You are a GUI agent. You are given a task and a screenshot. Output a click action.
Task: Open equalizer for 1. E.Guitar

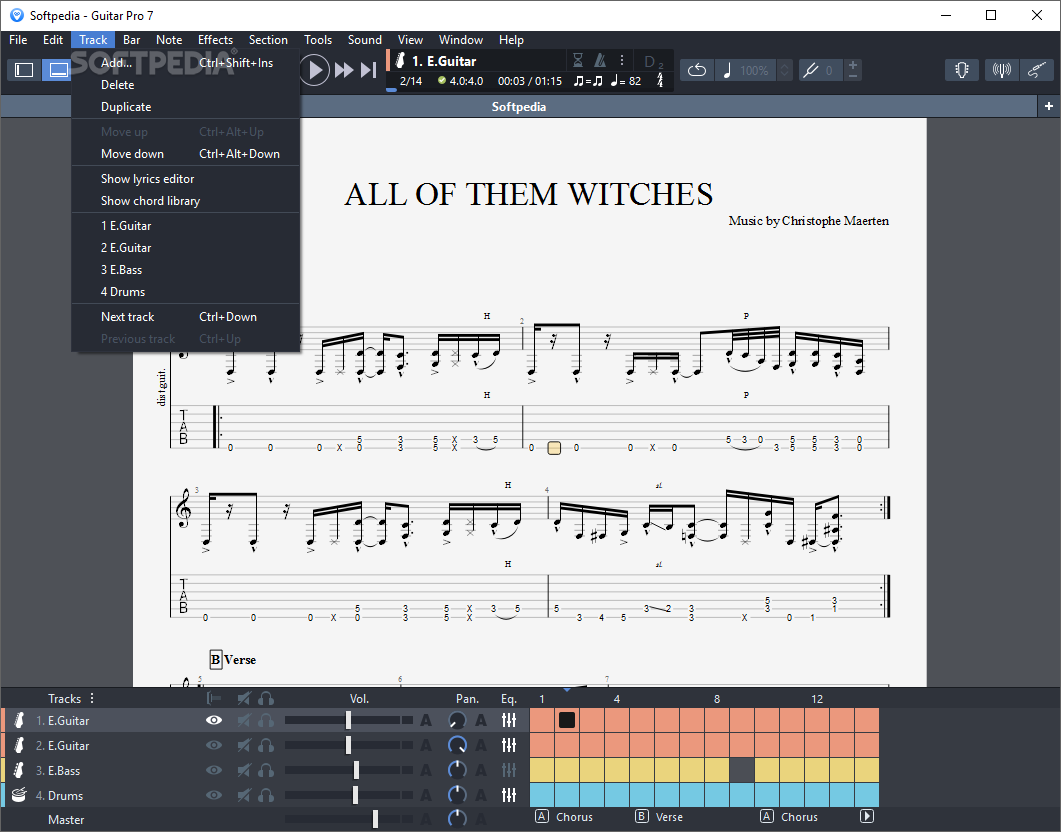(x=509, y=720)
